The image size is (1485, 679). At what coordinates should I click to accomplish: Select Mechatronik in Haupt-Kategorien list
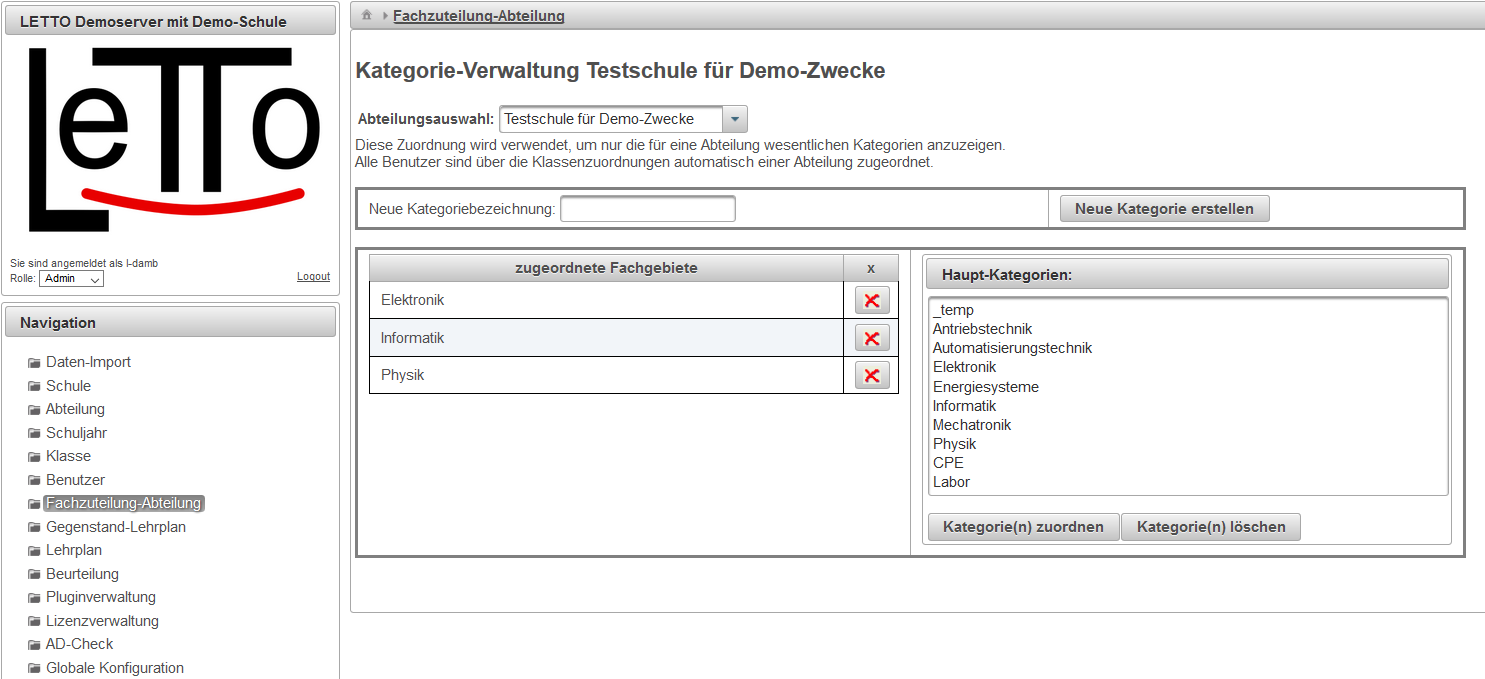[971, 425]
